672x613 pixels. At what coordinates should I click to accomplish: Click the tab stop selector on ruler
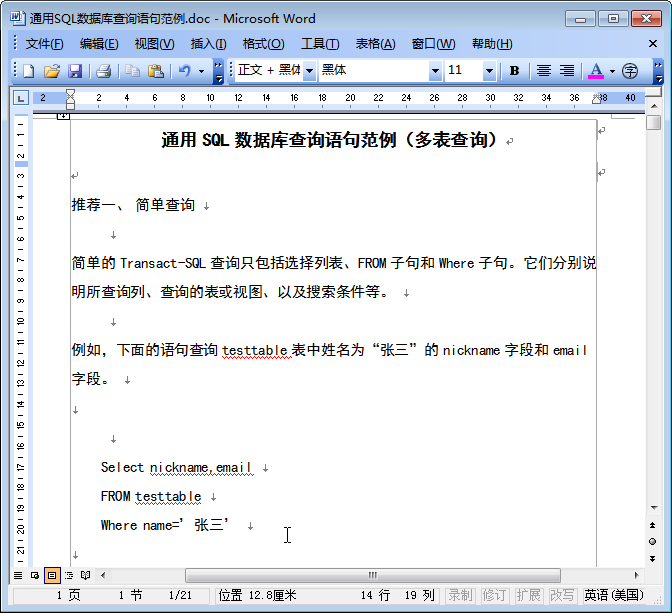tap(21, 98)
